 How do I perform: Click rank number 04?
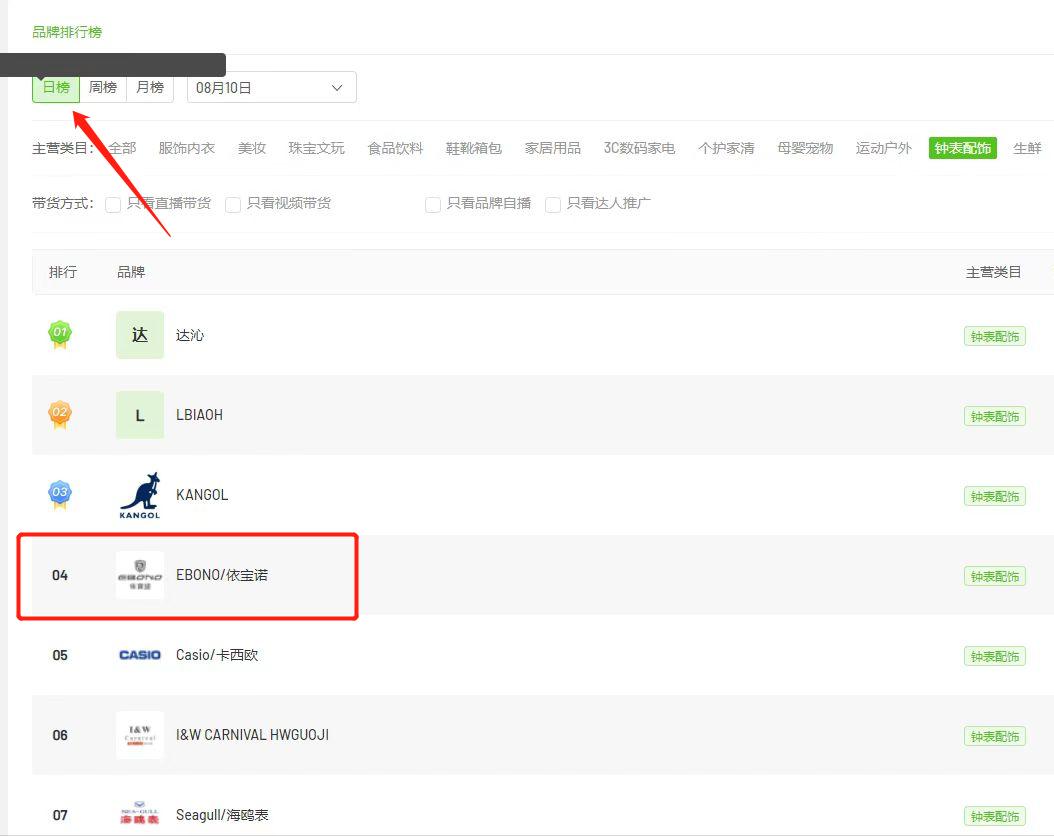click(x=60, y=575)
